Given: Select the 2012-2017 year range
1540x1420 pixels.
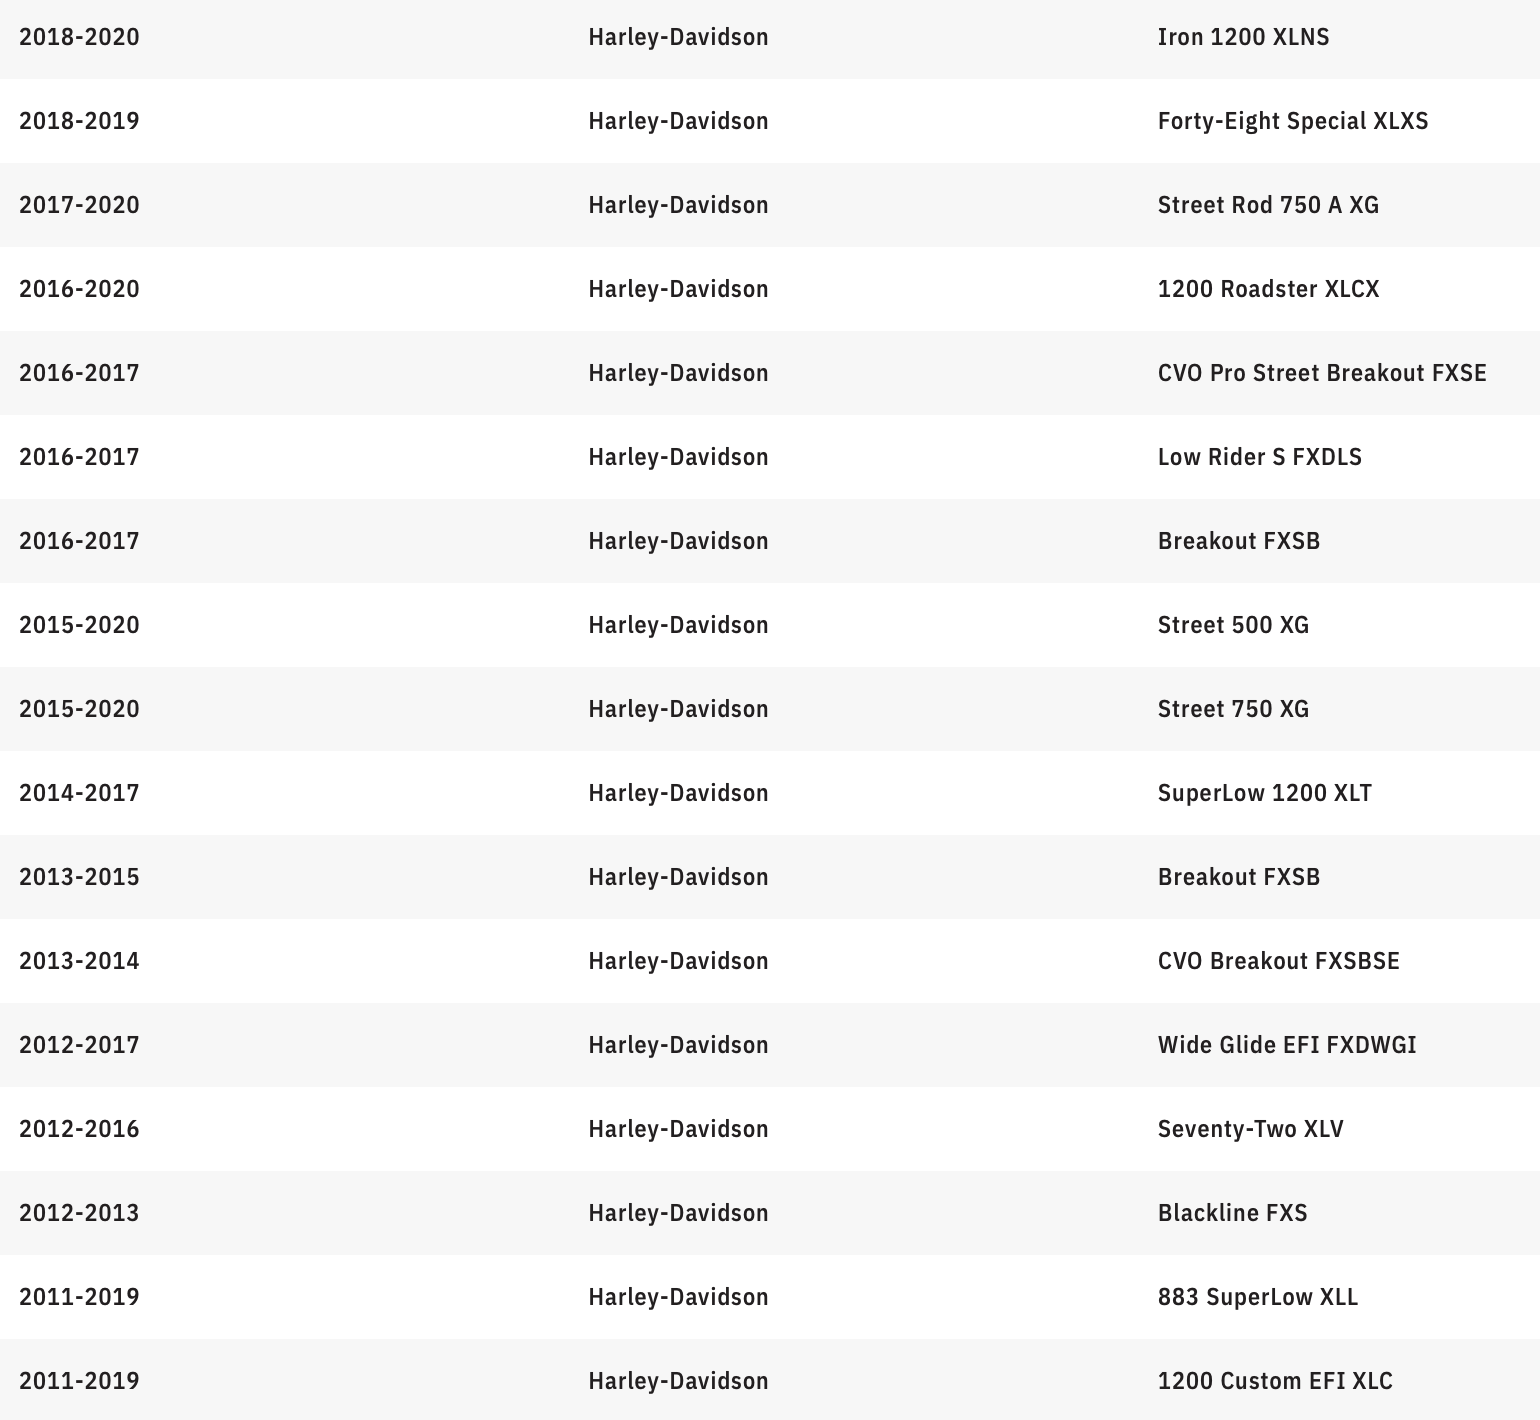Looking at the screenshot, I should click(79, 1046).
